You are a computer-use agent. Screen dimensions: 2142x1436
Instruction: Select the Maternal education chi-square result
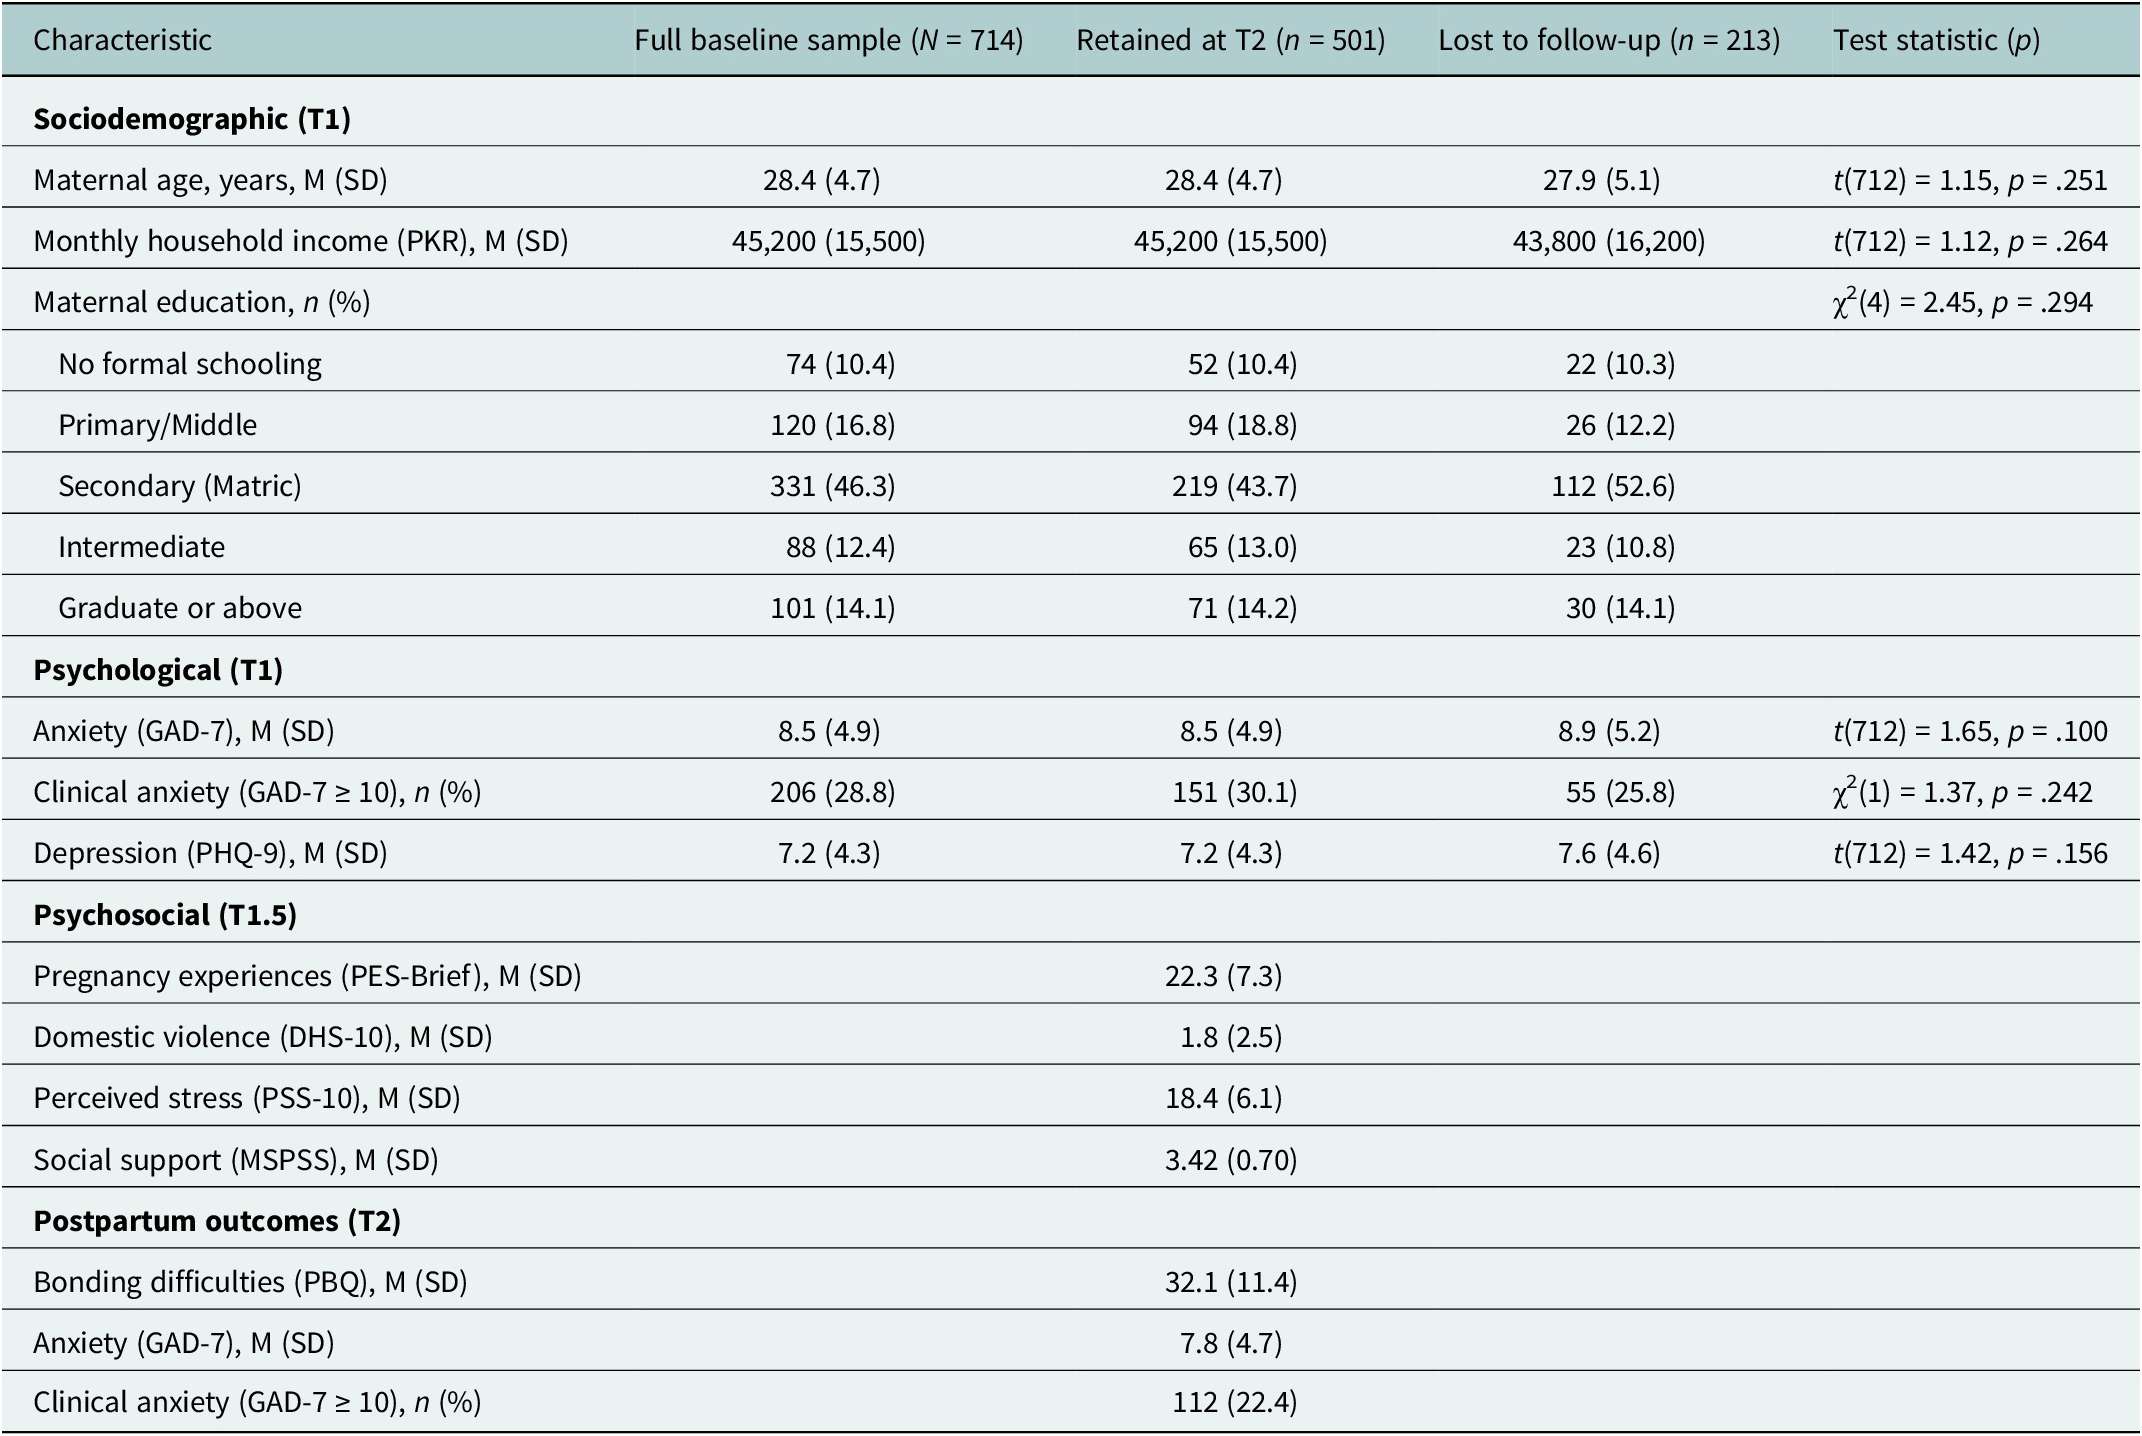pos(1962,302)
